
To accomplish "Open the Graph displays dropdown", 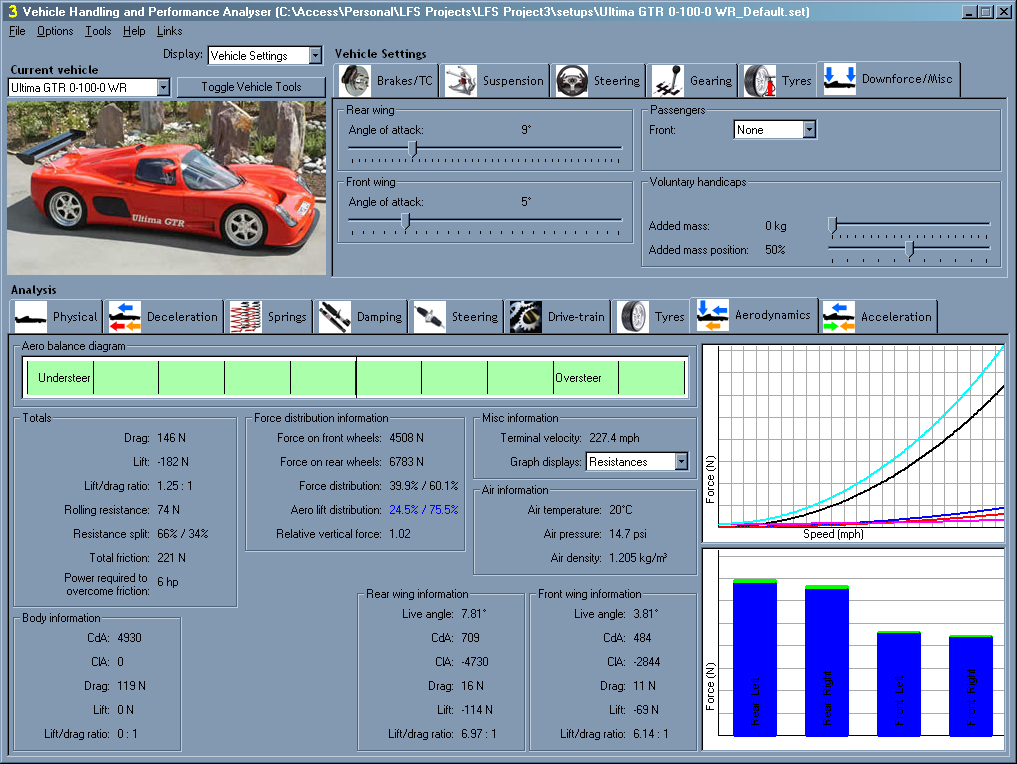I will (x=681, y=462).
